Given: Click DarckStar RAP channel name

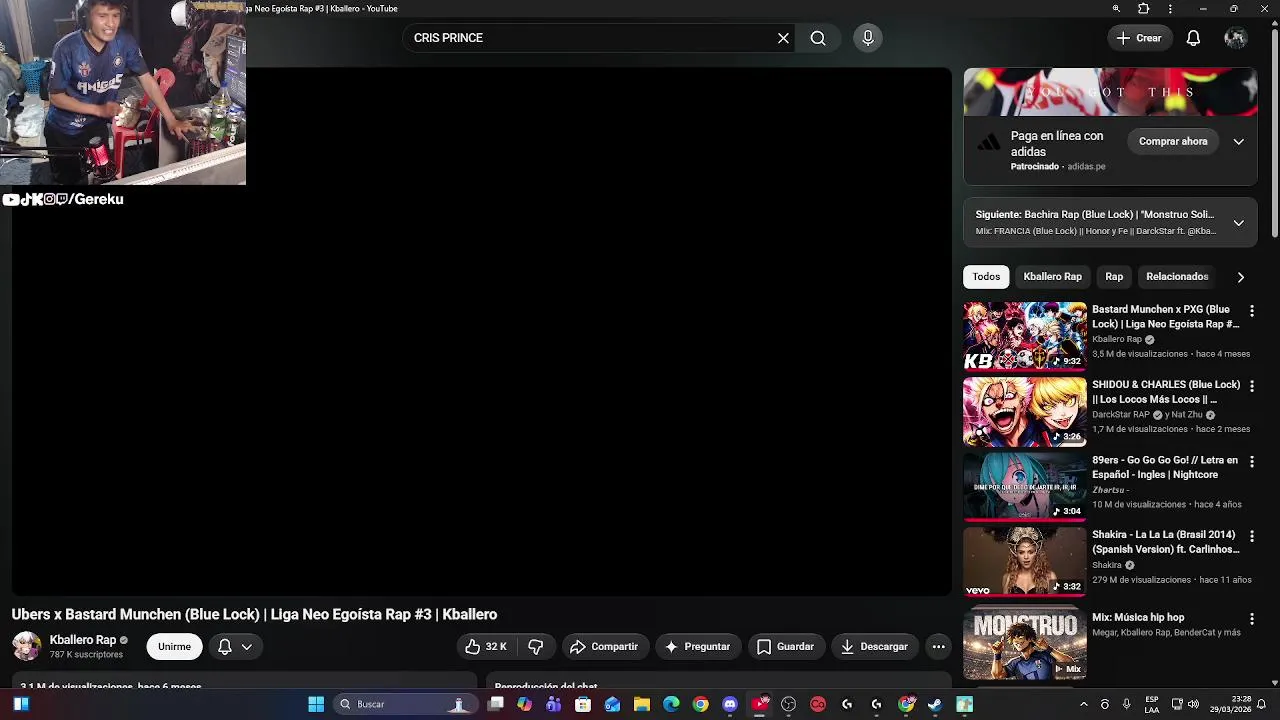Looking at the screenshot, I should [x=1121, y=414].
